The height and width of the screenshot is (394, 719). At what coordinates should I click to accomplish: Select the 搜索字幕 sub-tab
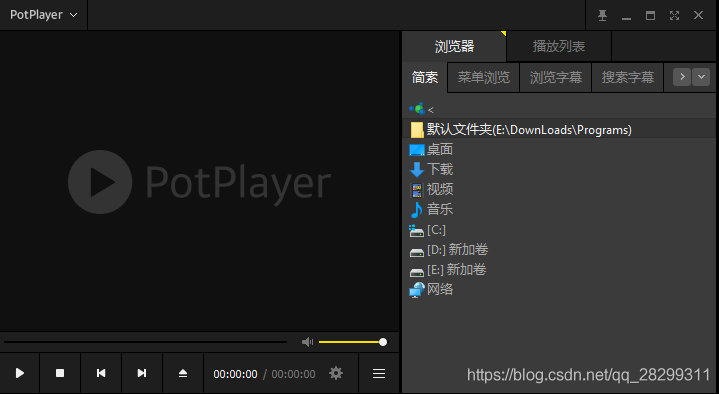coord(628,78)
